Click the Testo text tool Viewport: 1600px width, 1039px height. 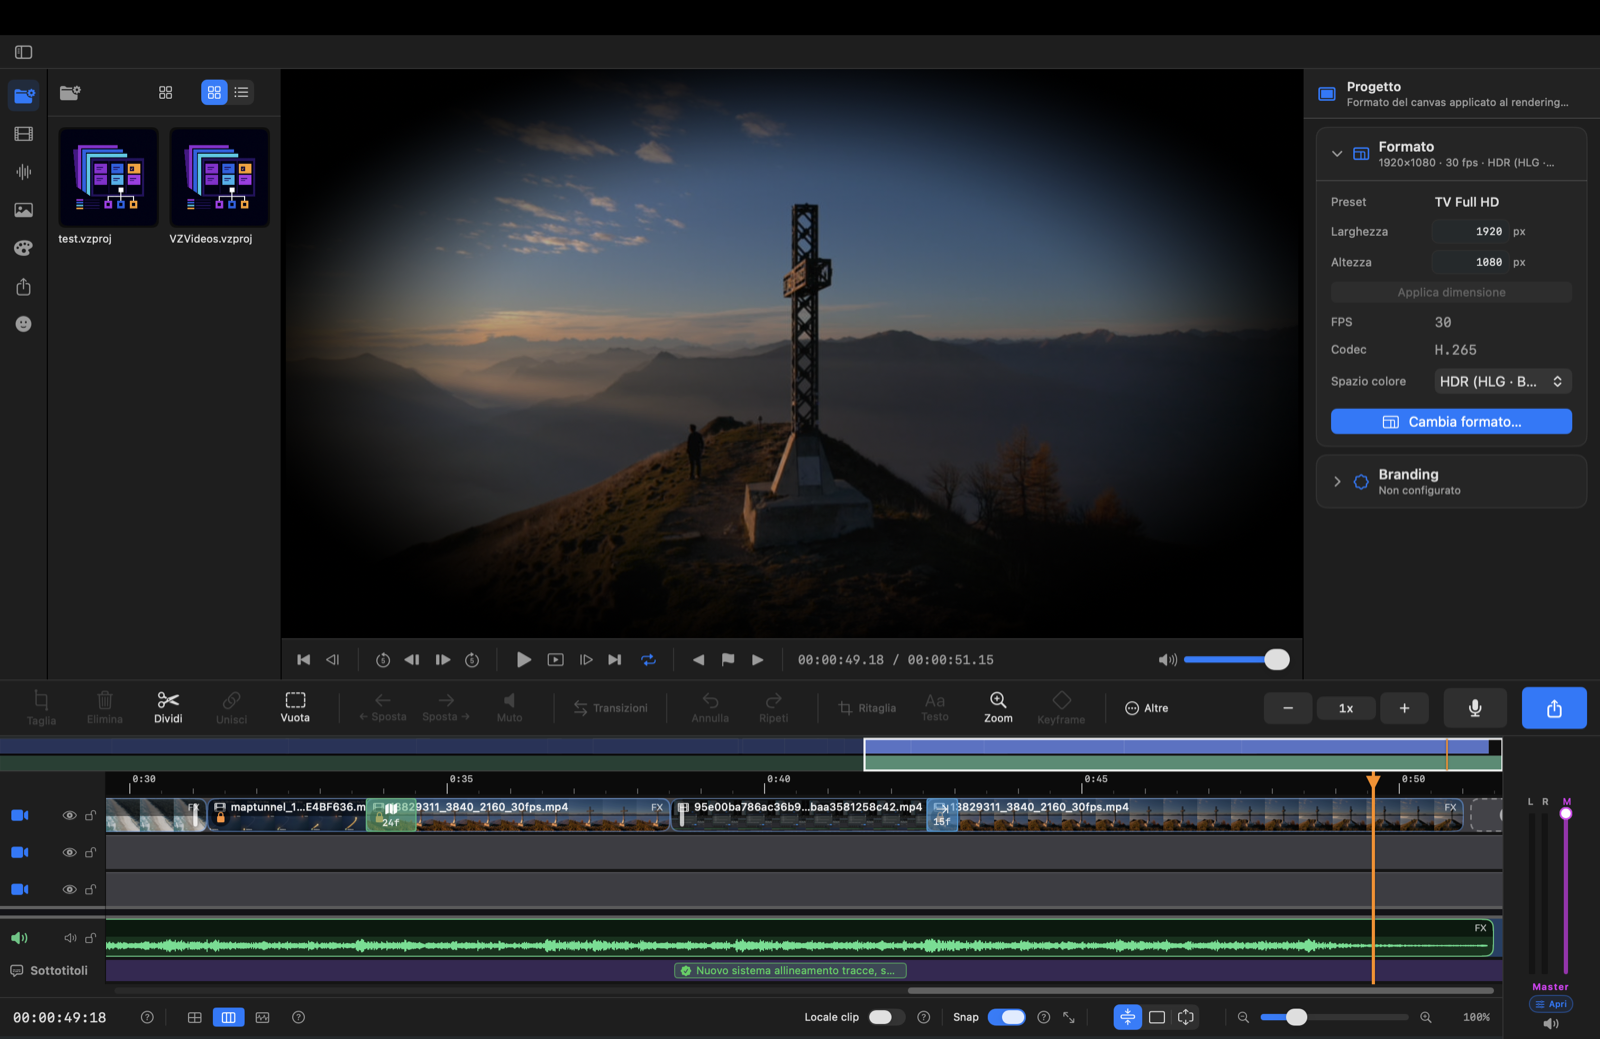[935, 707]
